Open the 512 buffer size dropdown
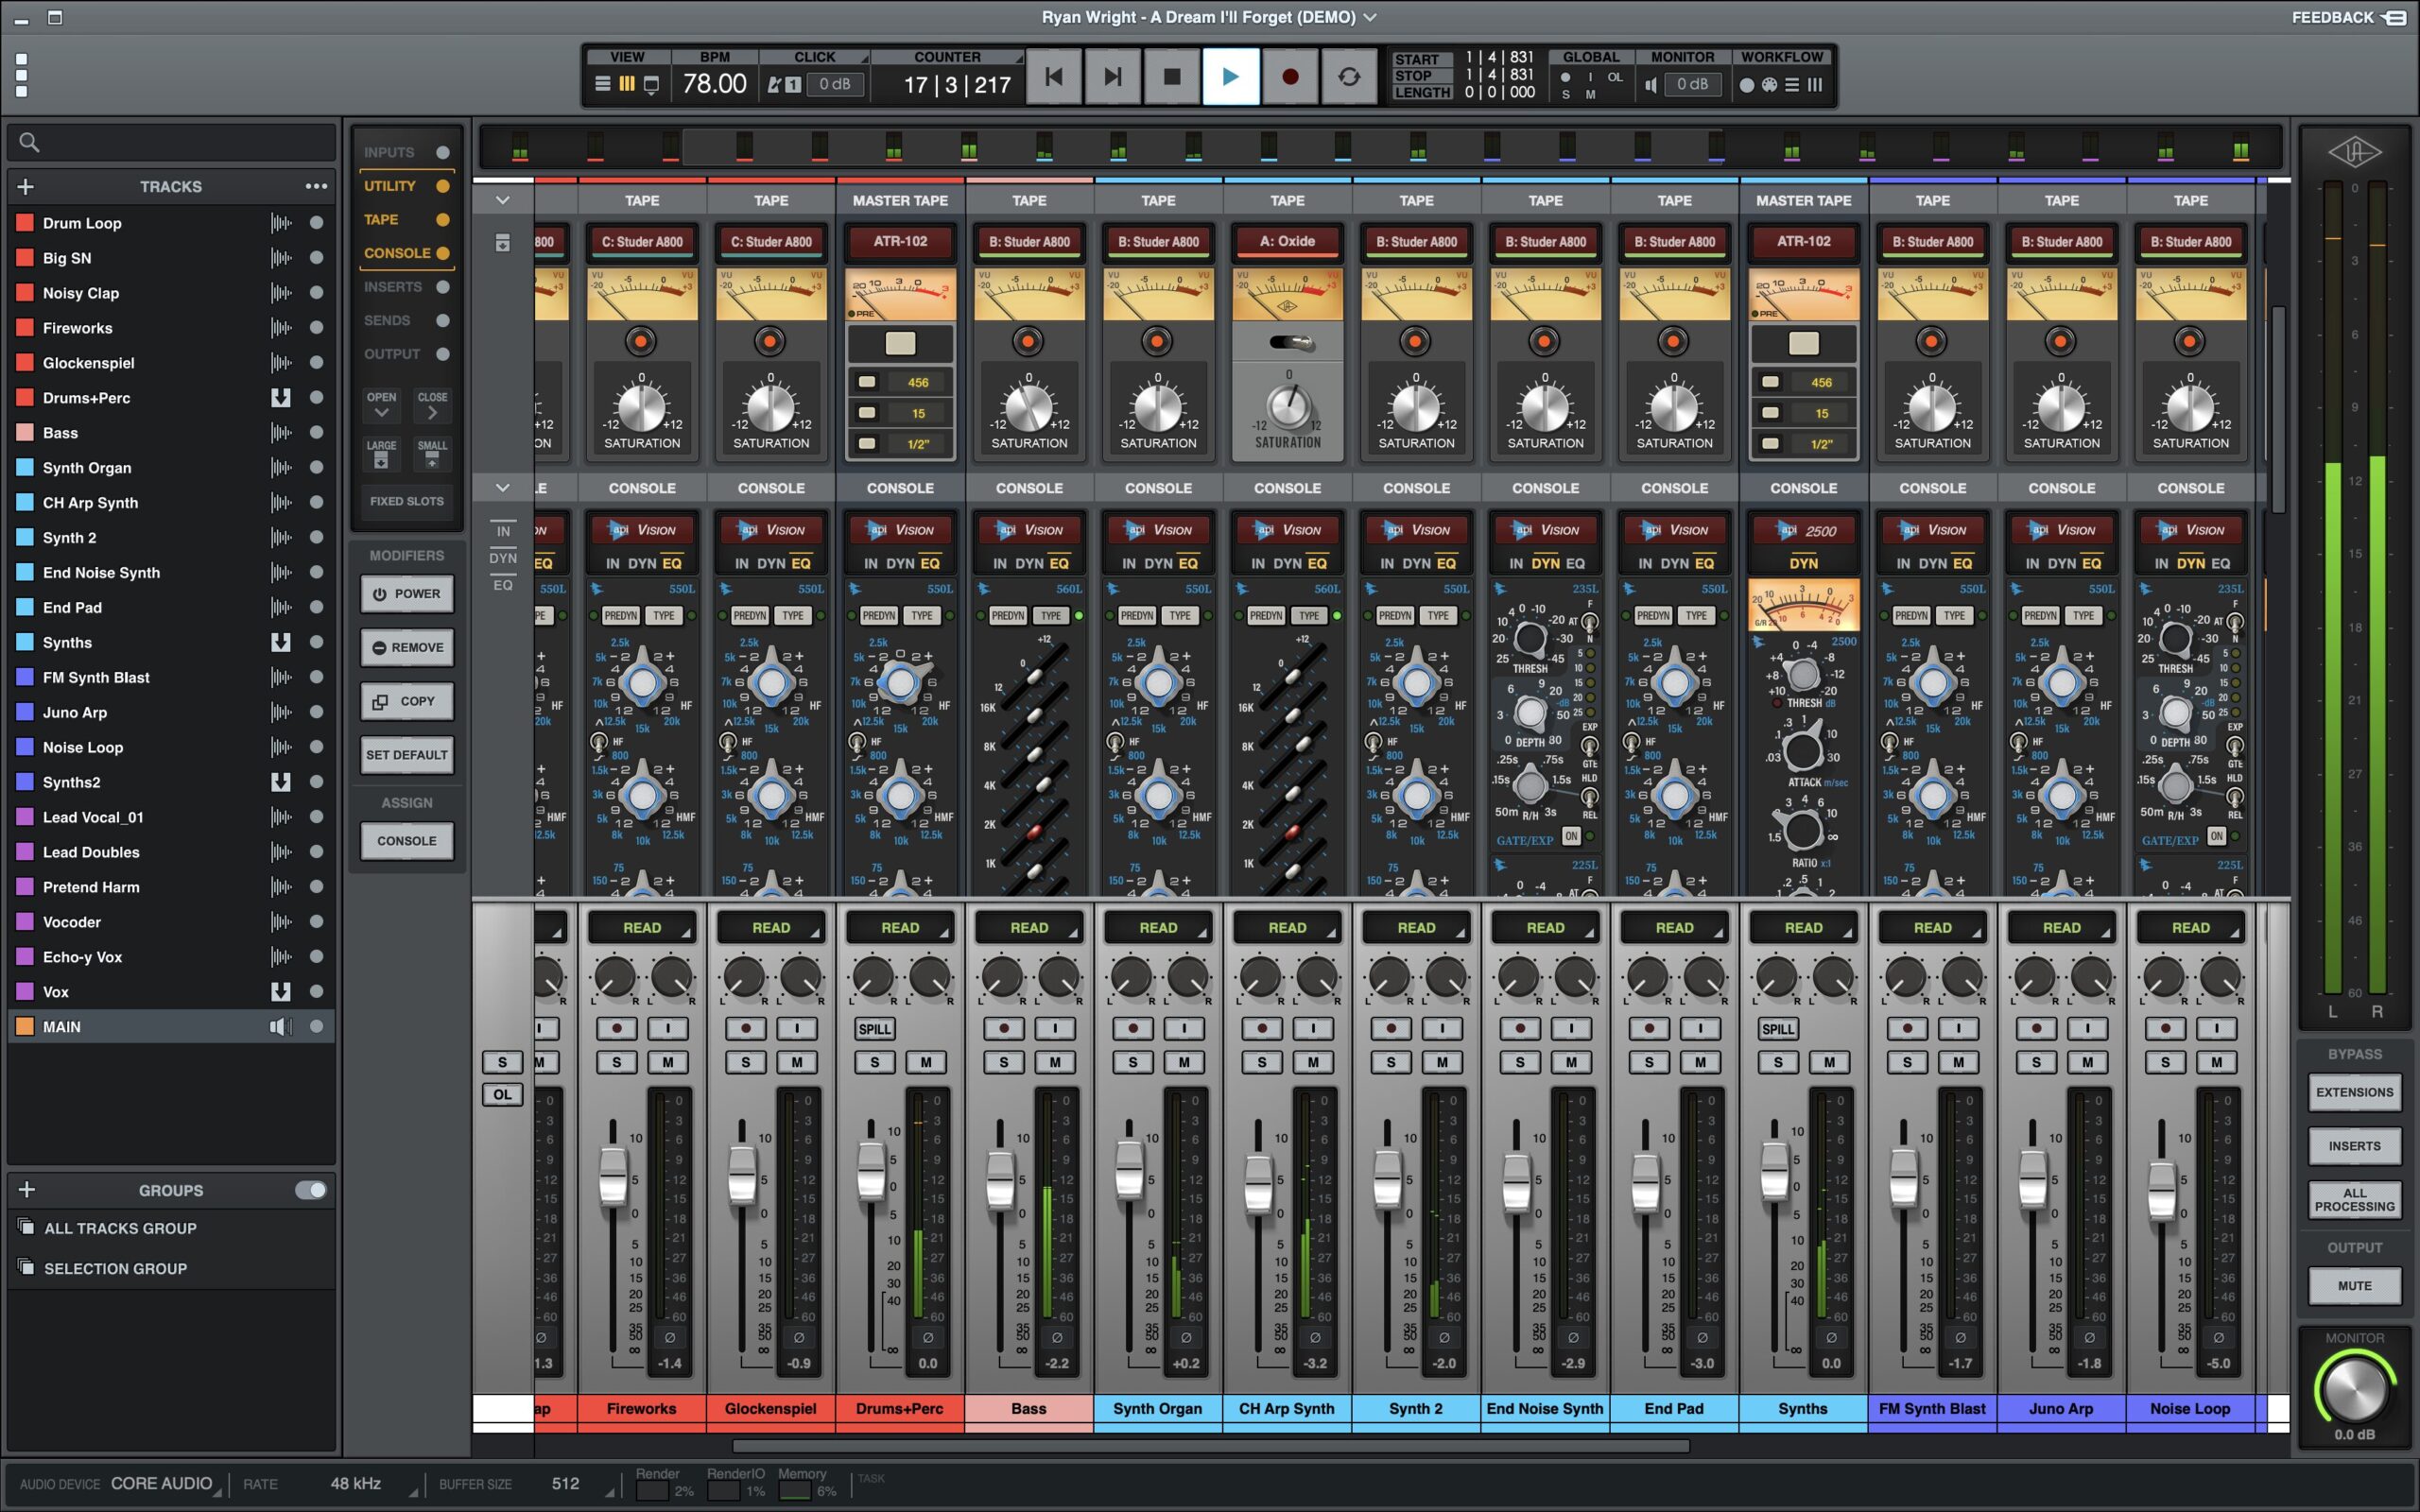Screen dimensions: 2420x1512 point(581,1484)
